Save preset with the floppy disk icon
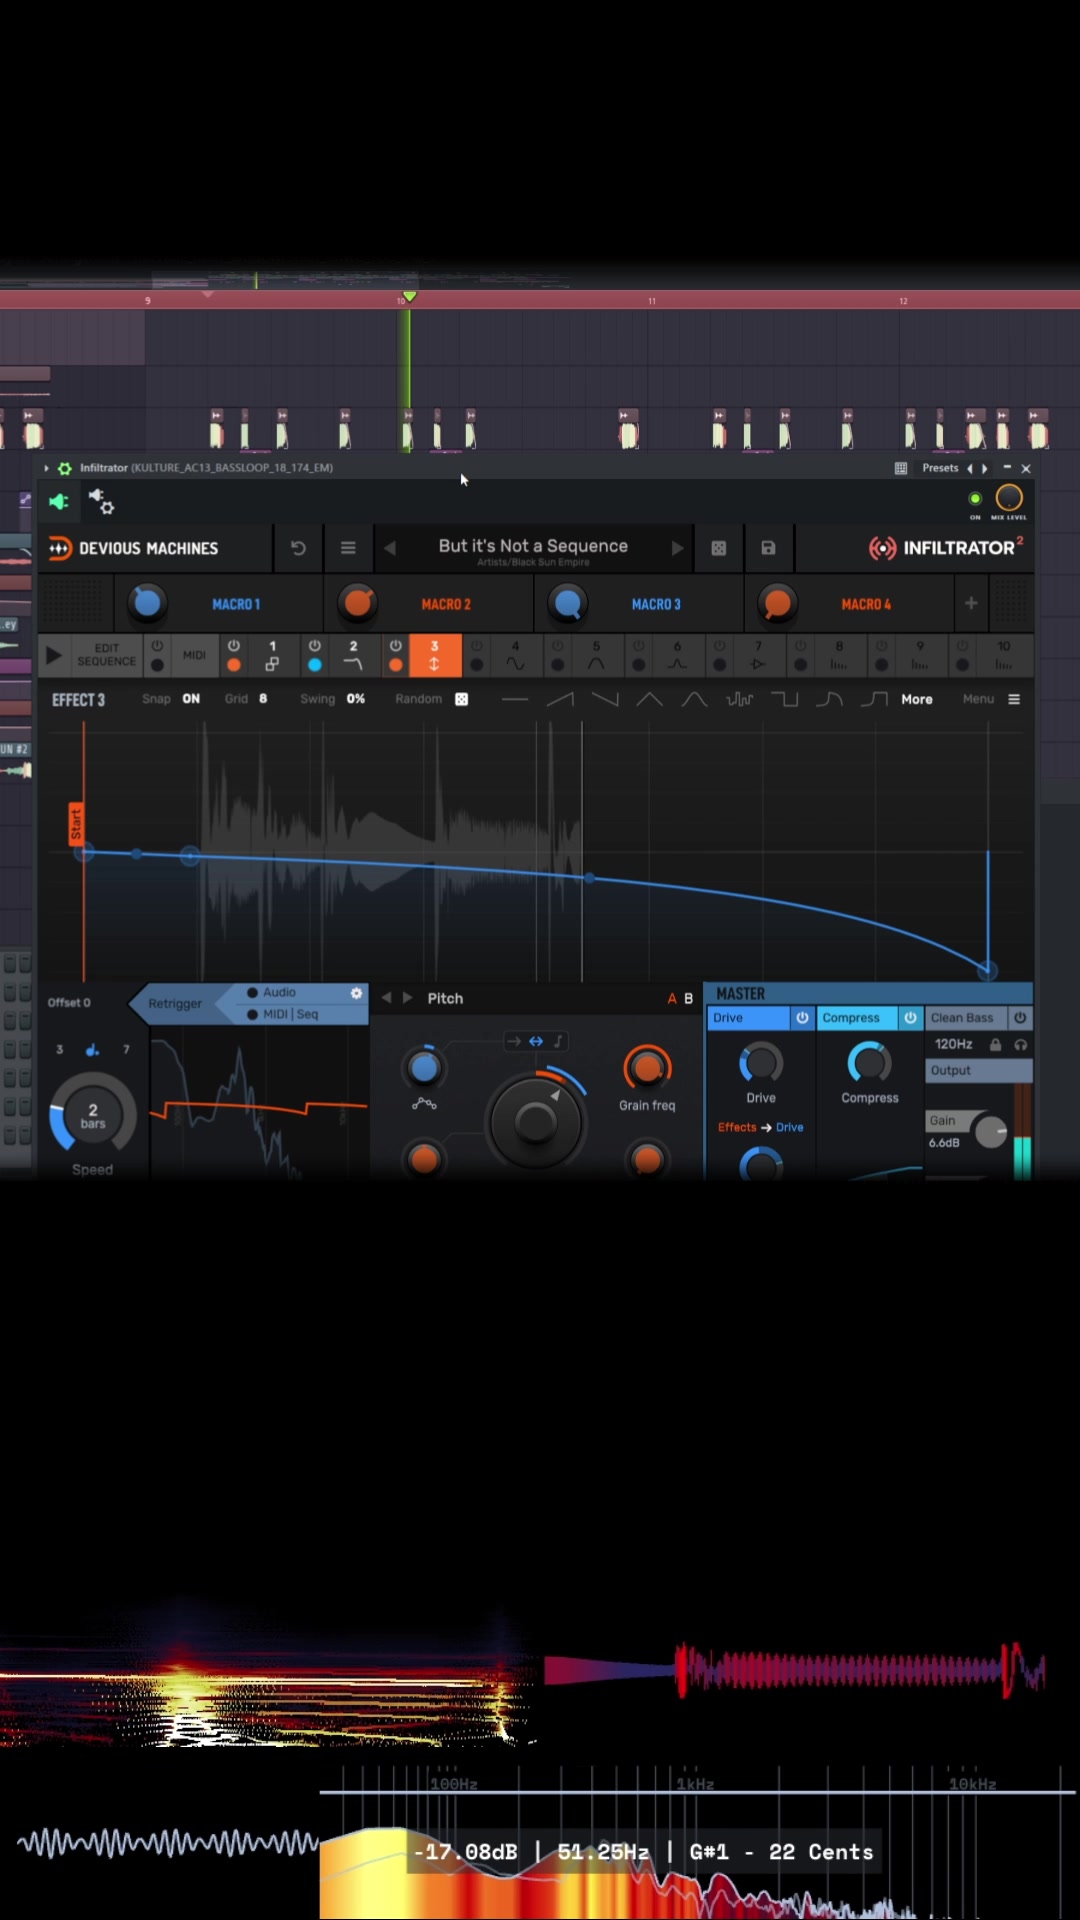Image resolution: width=1080 pixels, height=1920 pixels. [x=768, y=548]
